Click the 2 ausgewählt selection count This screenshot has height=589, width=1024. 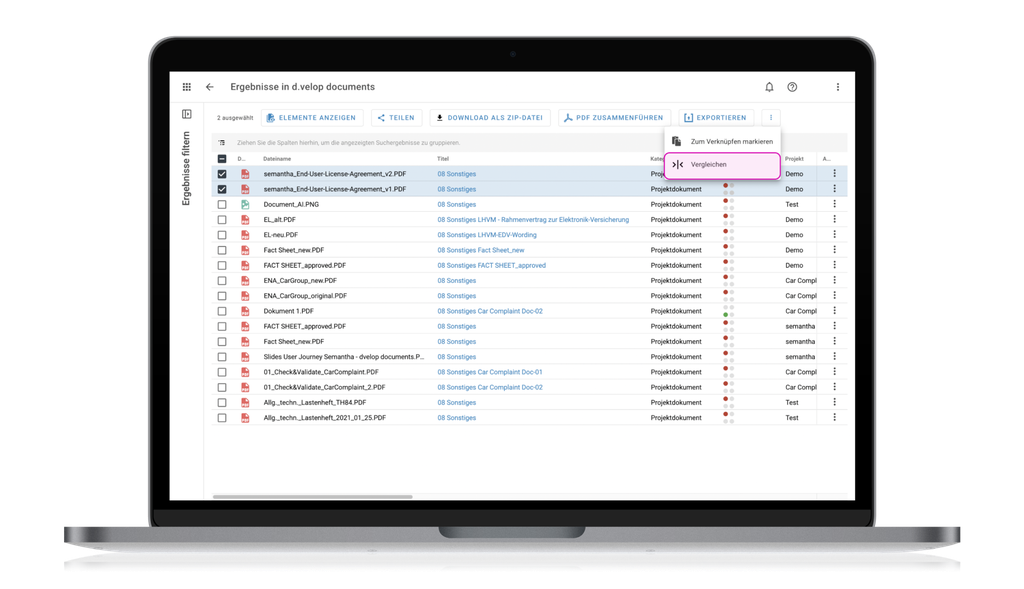pyautogui.click(x=235, y=118)
